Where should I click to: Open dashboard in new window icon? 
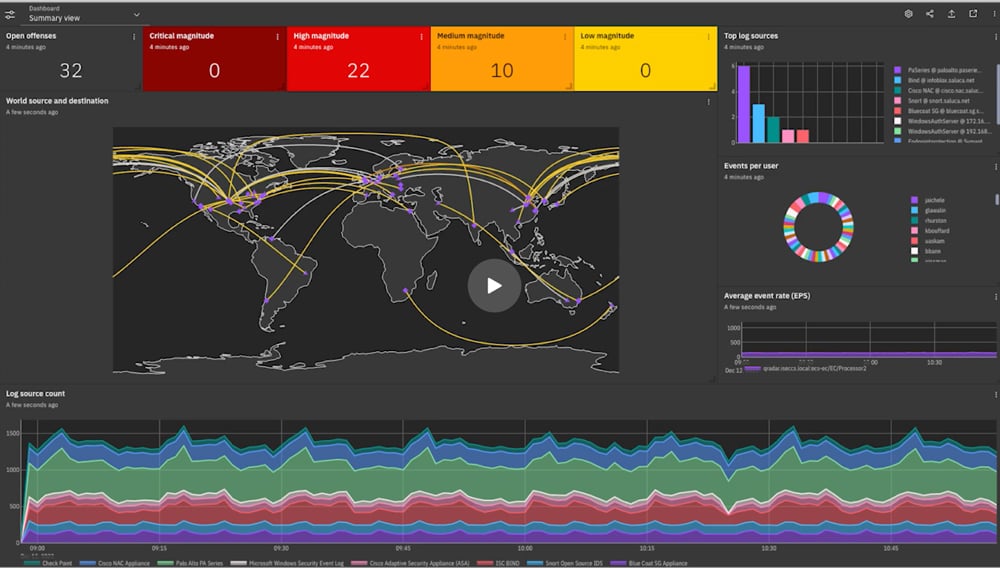click(973, 14)
